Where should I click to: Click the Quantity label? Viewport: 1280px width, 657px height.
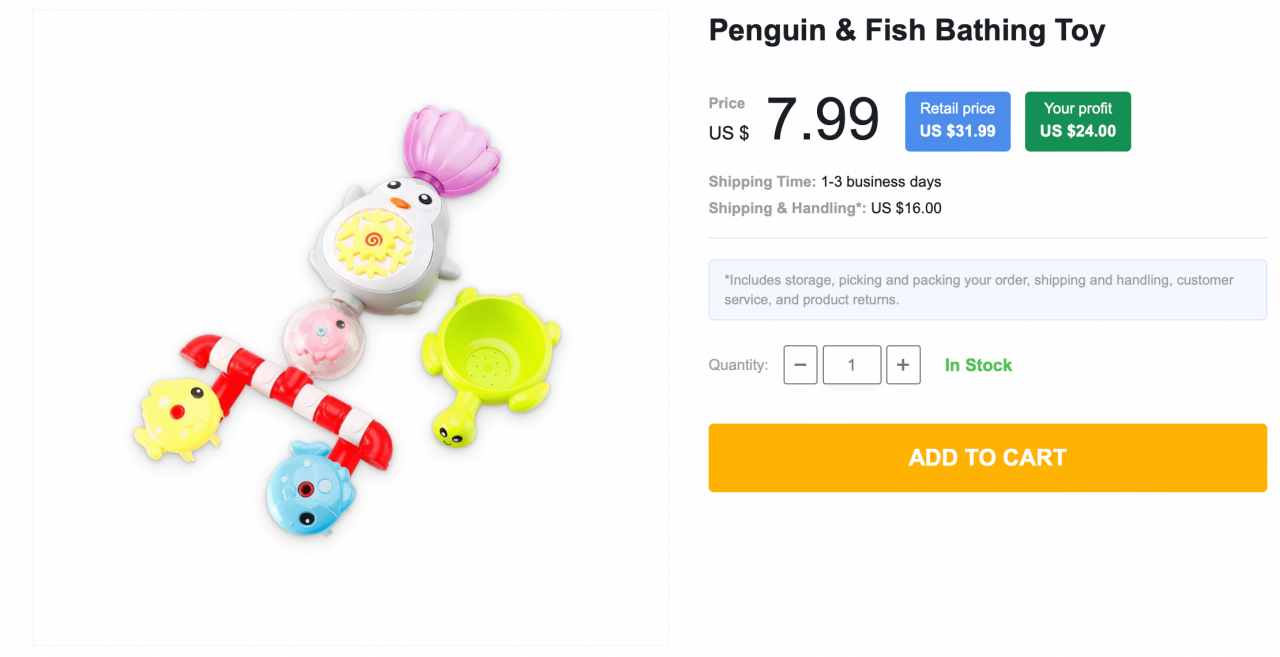[738, 365]
